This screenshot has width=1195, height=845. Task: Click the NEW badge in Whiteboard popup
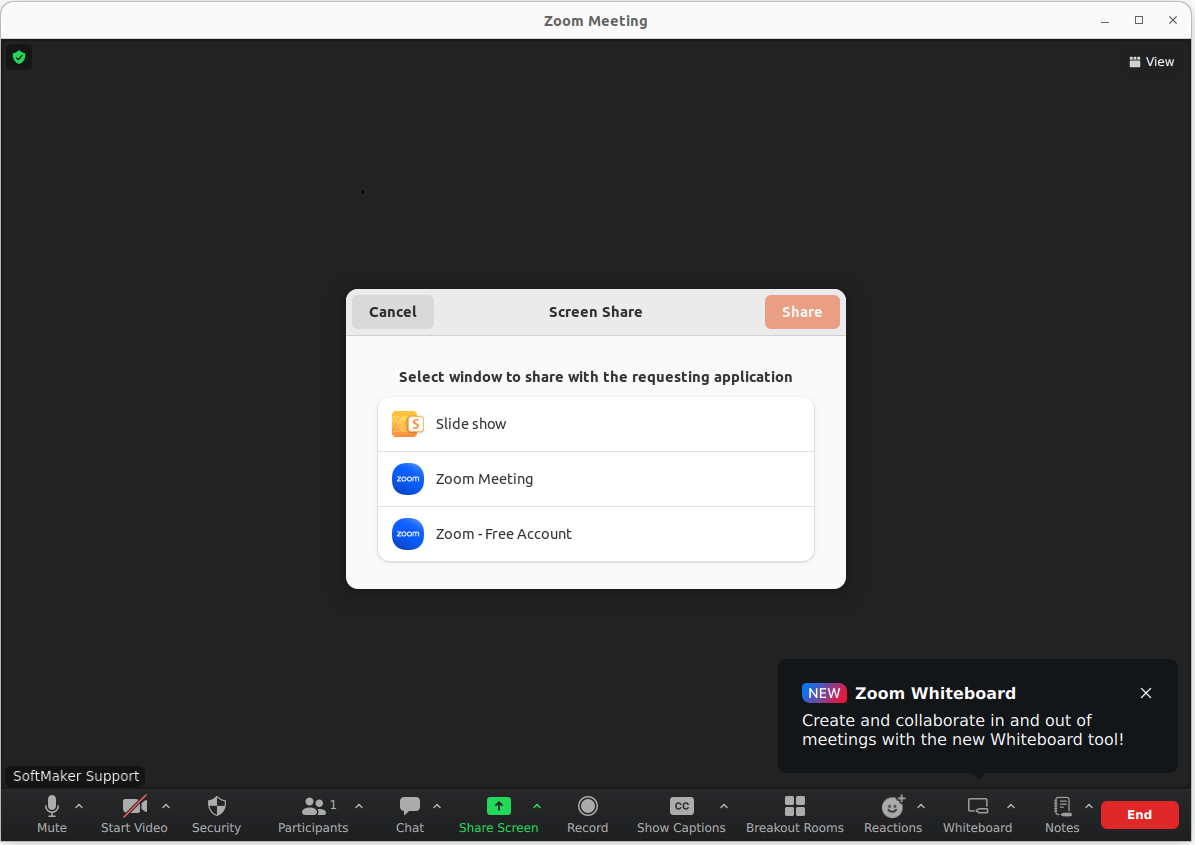(824, 693)
